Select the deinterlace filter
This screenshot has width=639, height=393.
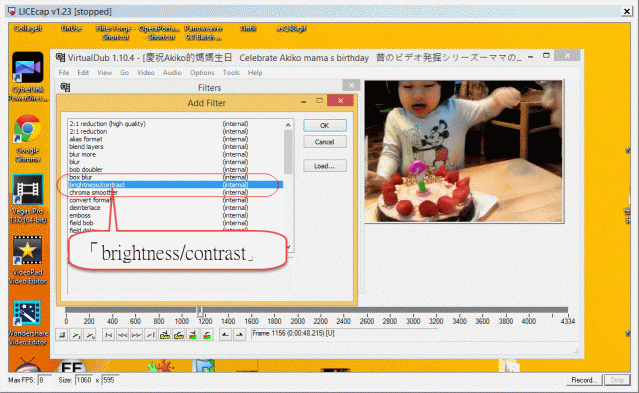[176, 208]
